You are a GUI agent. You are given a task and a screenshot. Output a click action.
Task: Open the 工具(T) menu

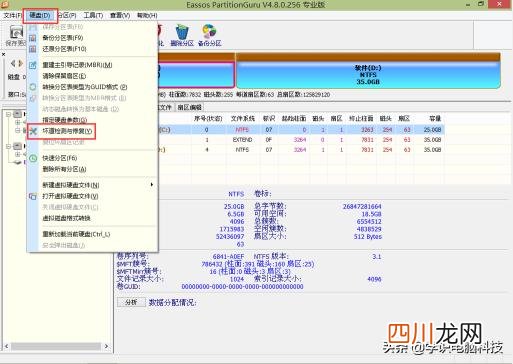coord(93,15)
